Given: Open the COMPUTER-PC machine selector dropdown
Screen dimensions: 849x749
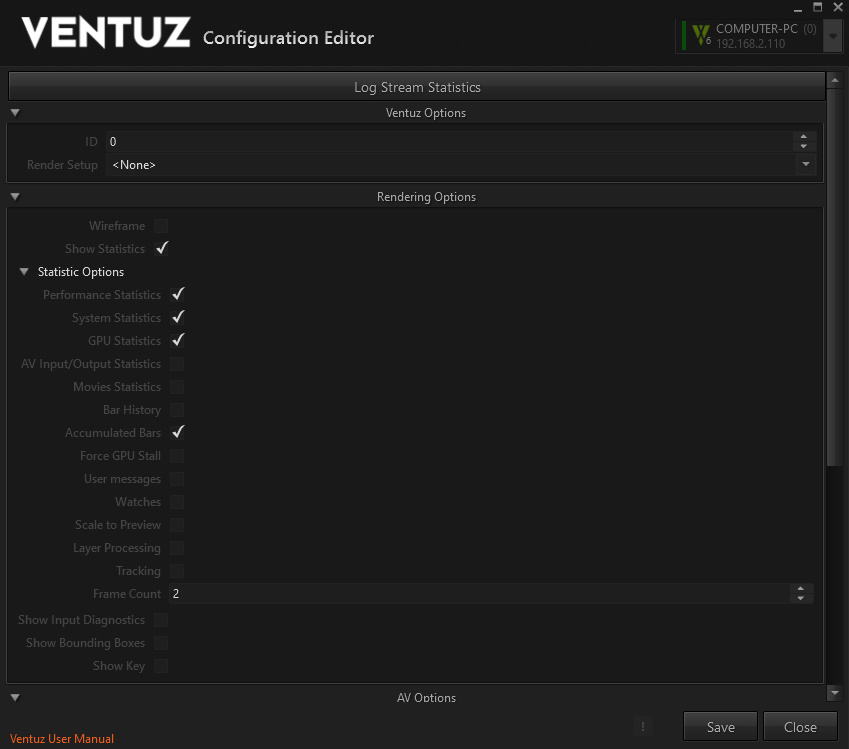Looking at the screenshot, I should (x=832, y=37).
